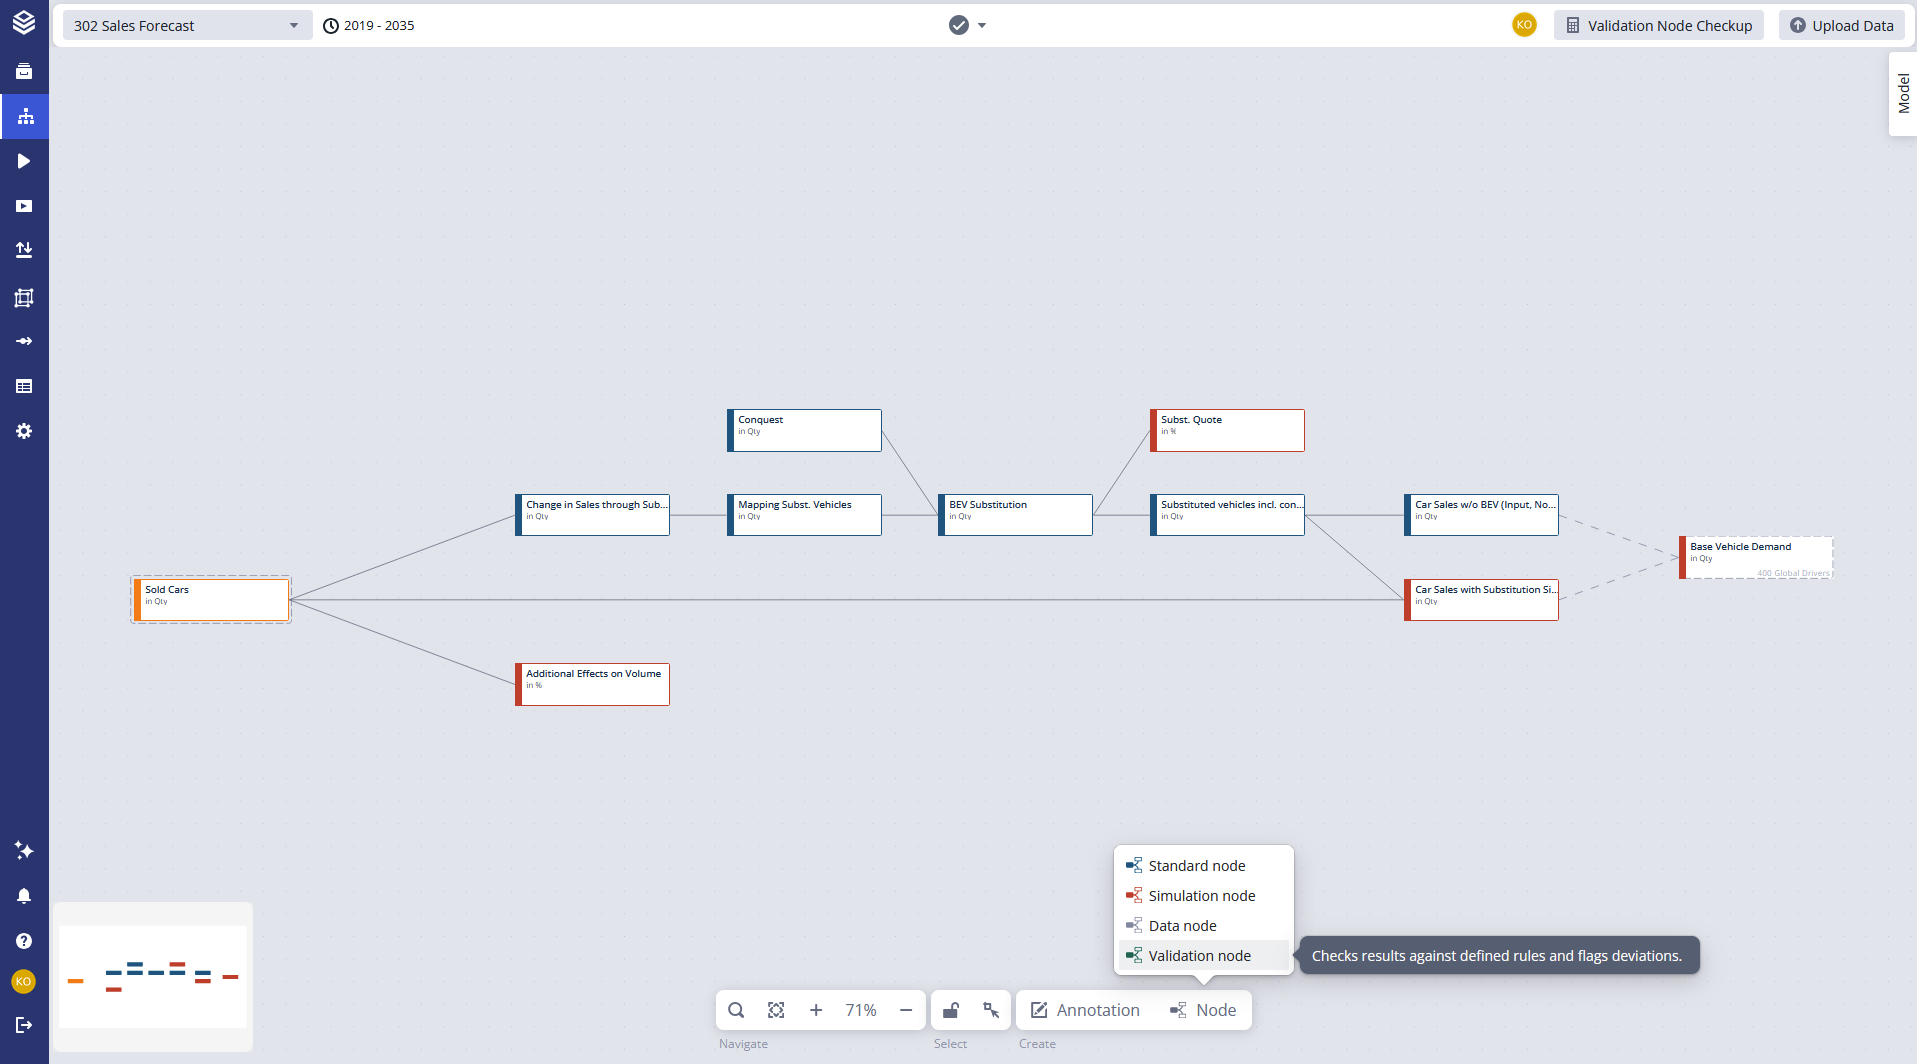This screenshot has height=1064, width=1917.
Task: Select the BEV Substitution node
Action: (x=1015, y=515)
